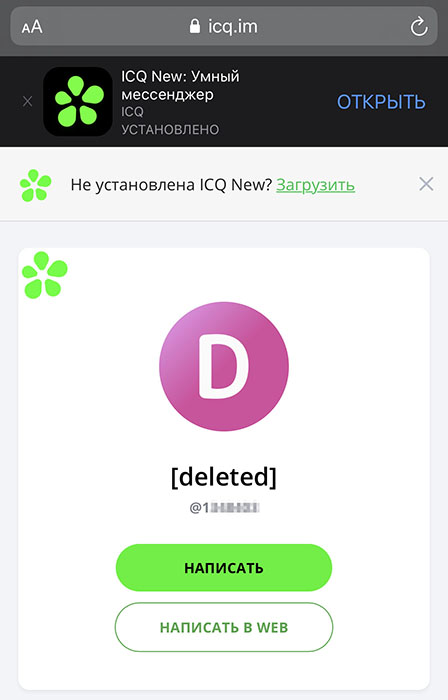Tap ОТКРЫТЬ to open the app

[381, 102]
